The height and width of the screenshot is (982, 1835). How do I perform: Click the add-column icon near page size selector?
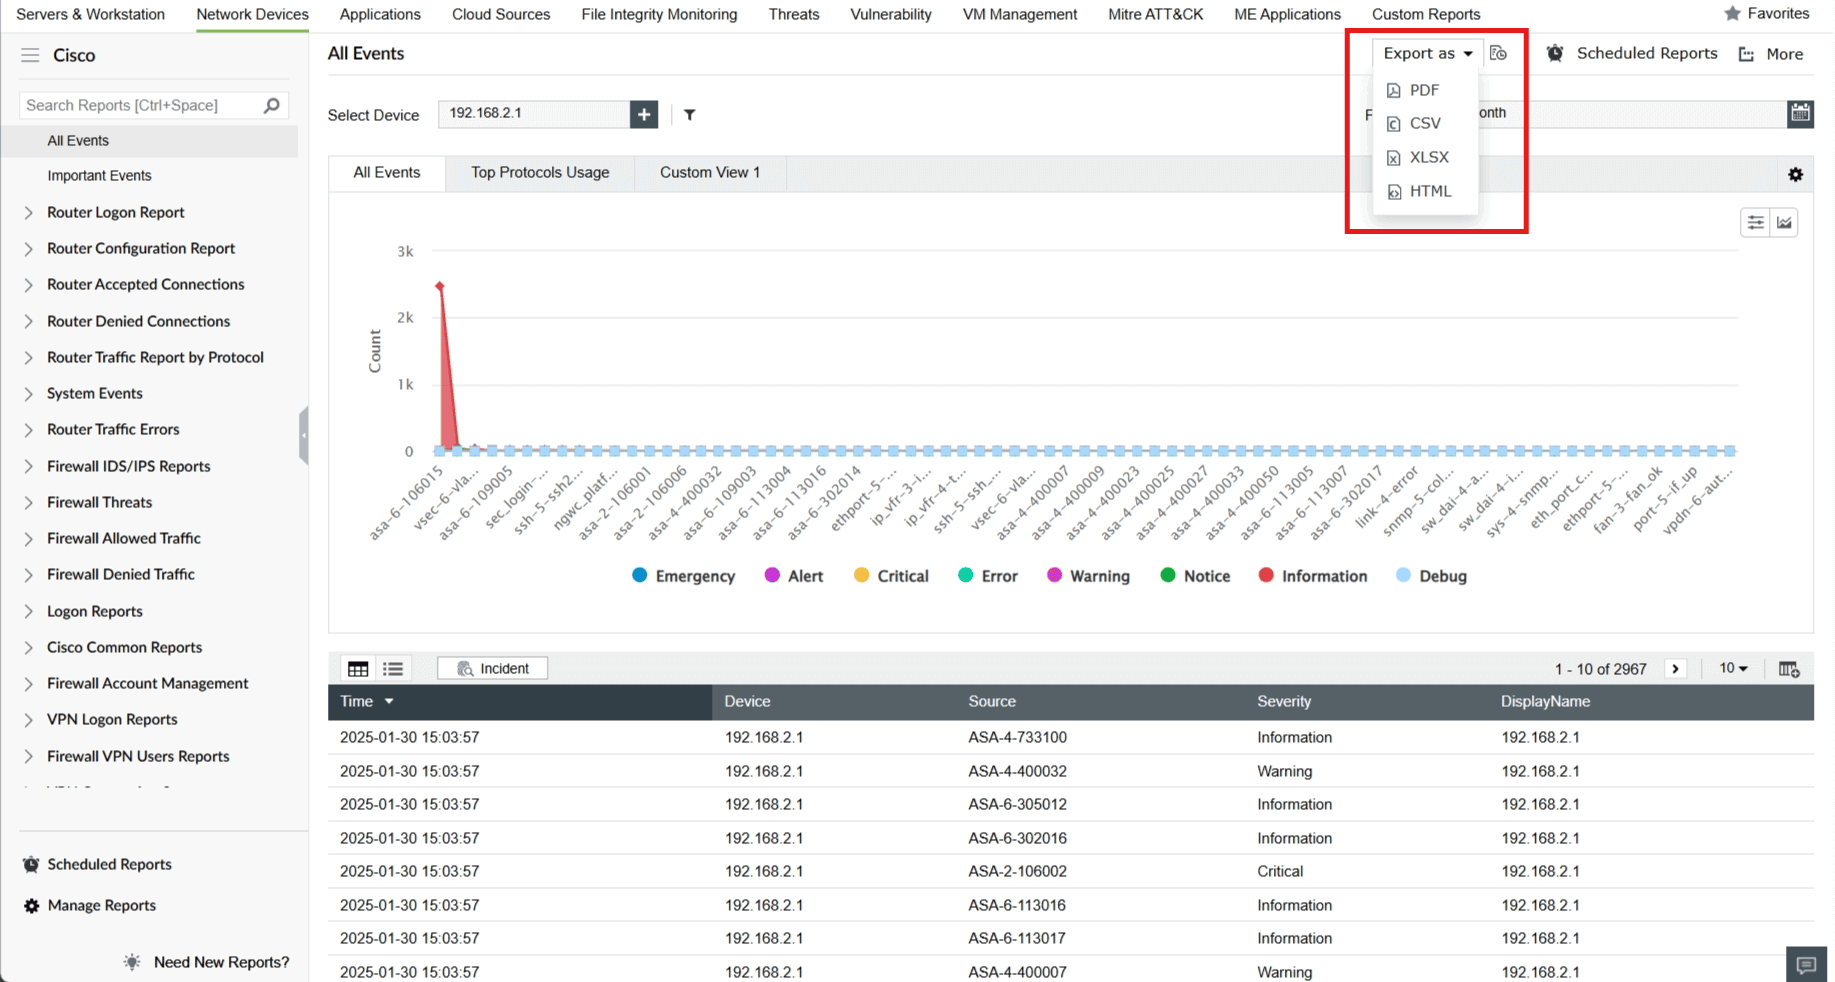(x=1789, y=668)
